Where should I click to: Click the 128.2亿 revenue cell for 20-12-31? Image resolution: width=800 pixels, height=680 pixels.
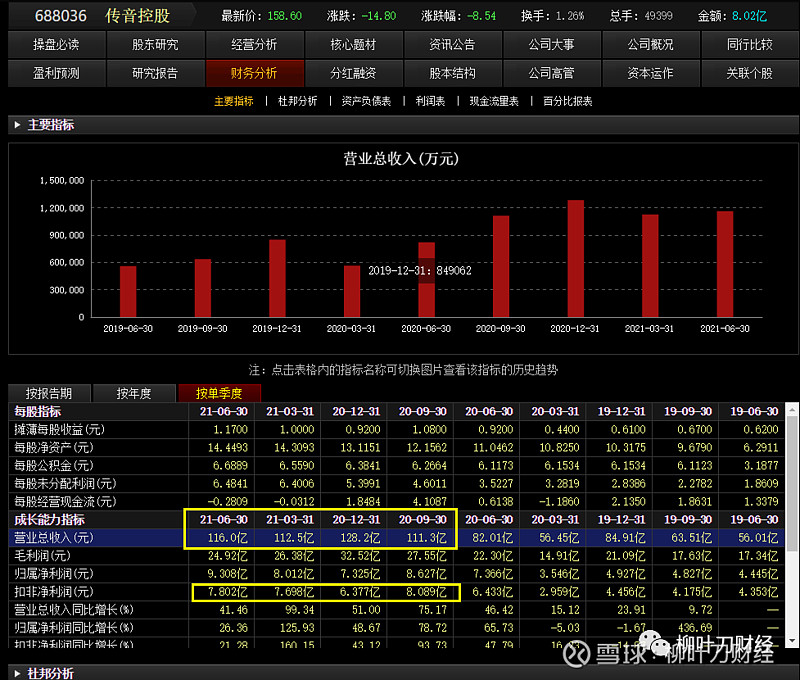coord(360,538)
